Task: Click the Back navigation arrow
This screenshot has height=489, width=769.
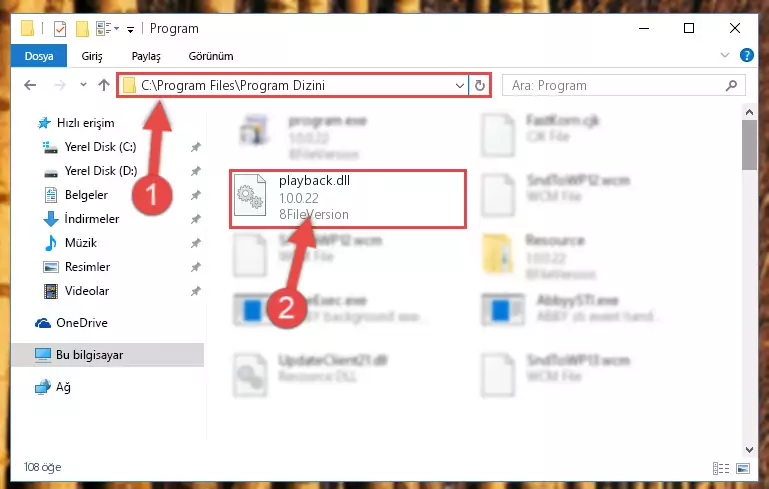Action: click(x=30, y=85)
